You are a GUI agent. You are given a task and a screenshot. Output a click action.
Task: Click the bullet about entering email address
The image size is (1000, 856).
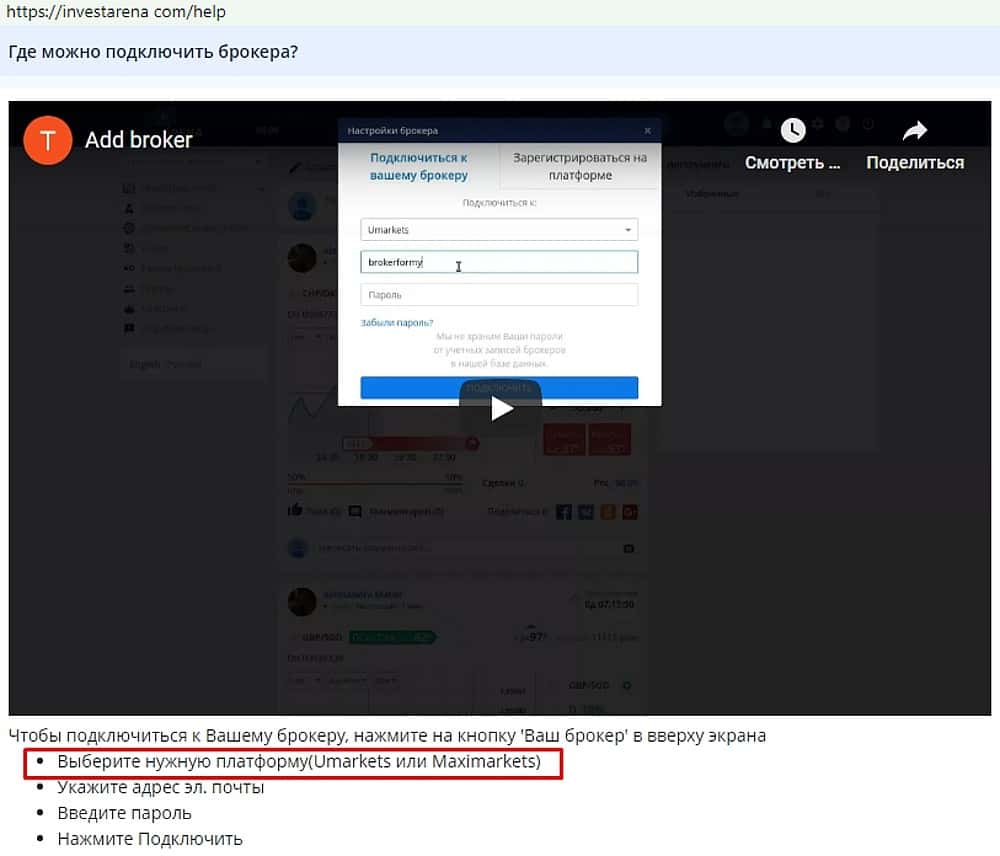point(161,788)
